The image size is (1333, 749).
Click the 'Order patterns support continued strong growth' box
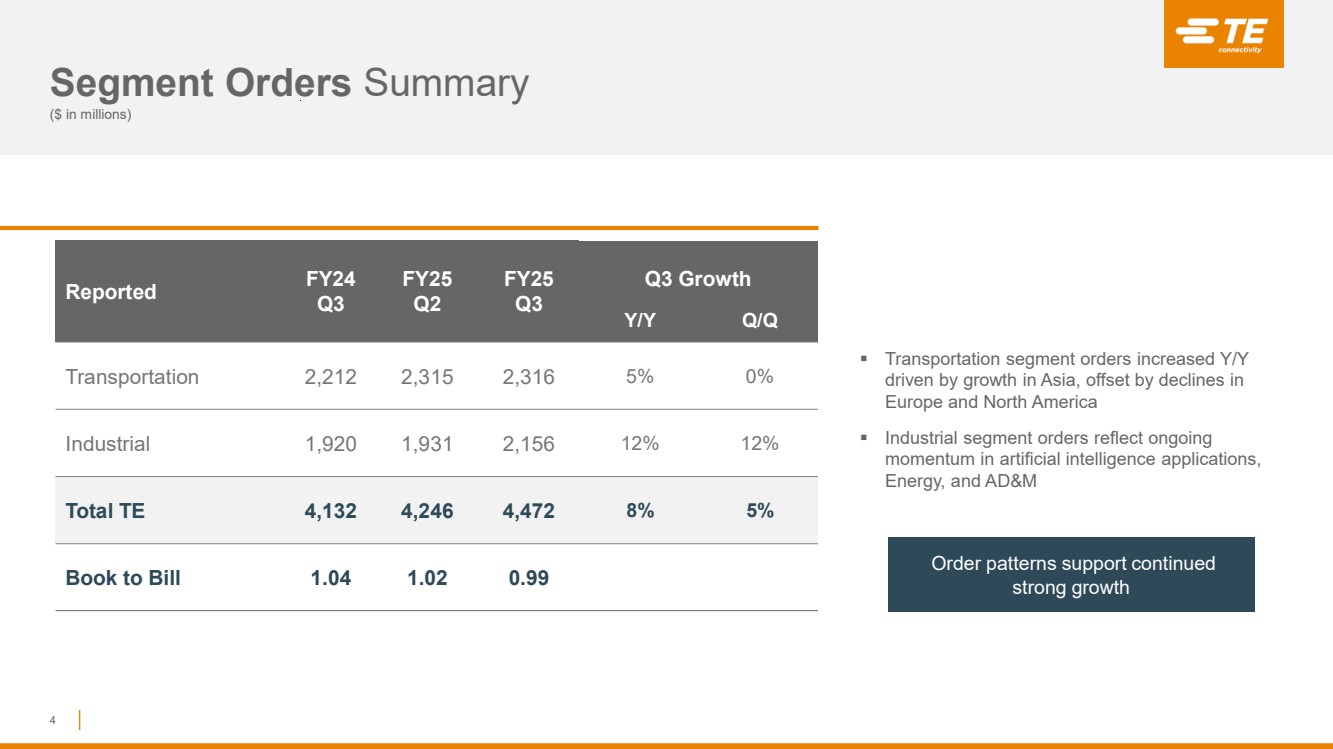(x=1071, y=575)
